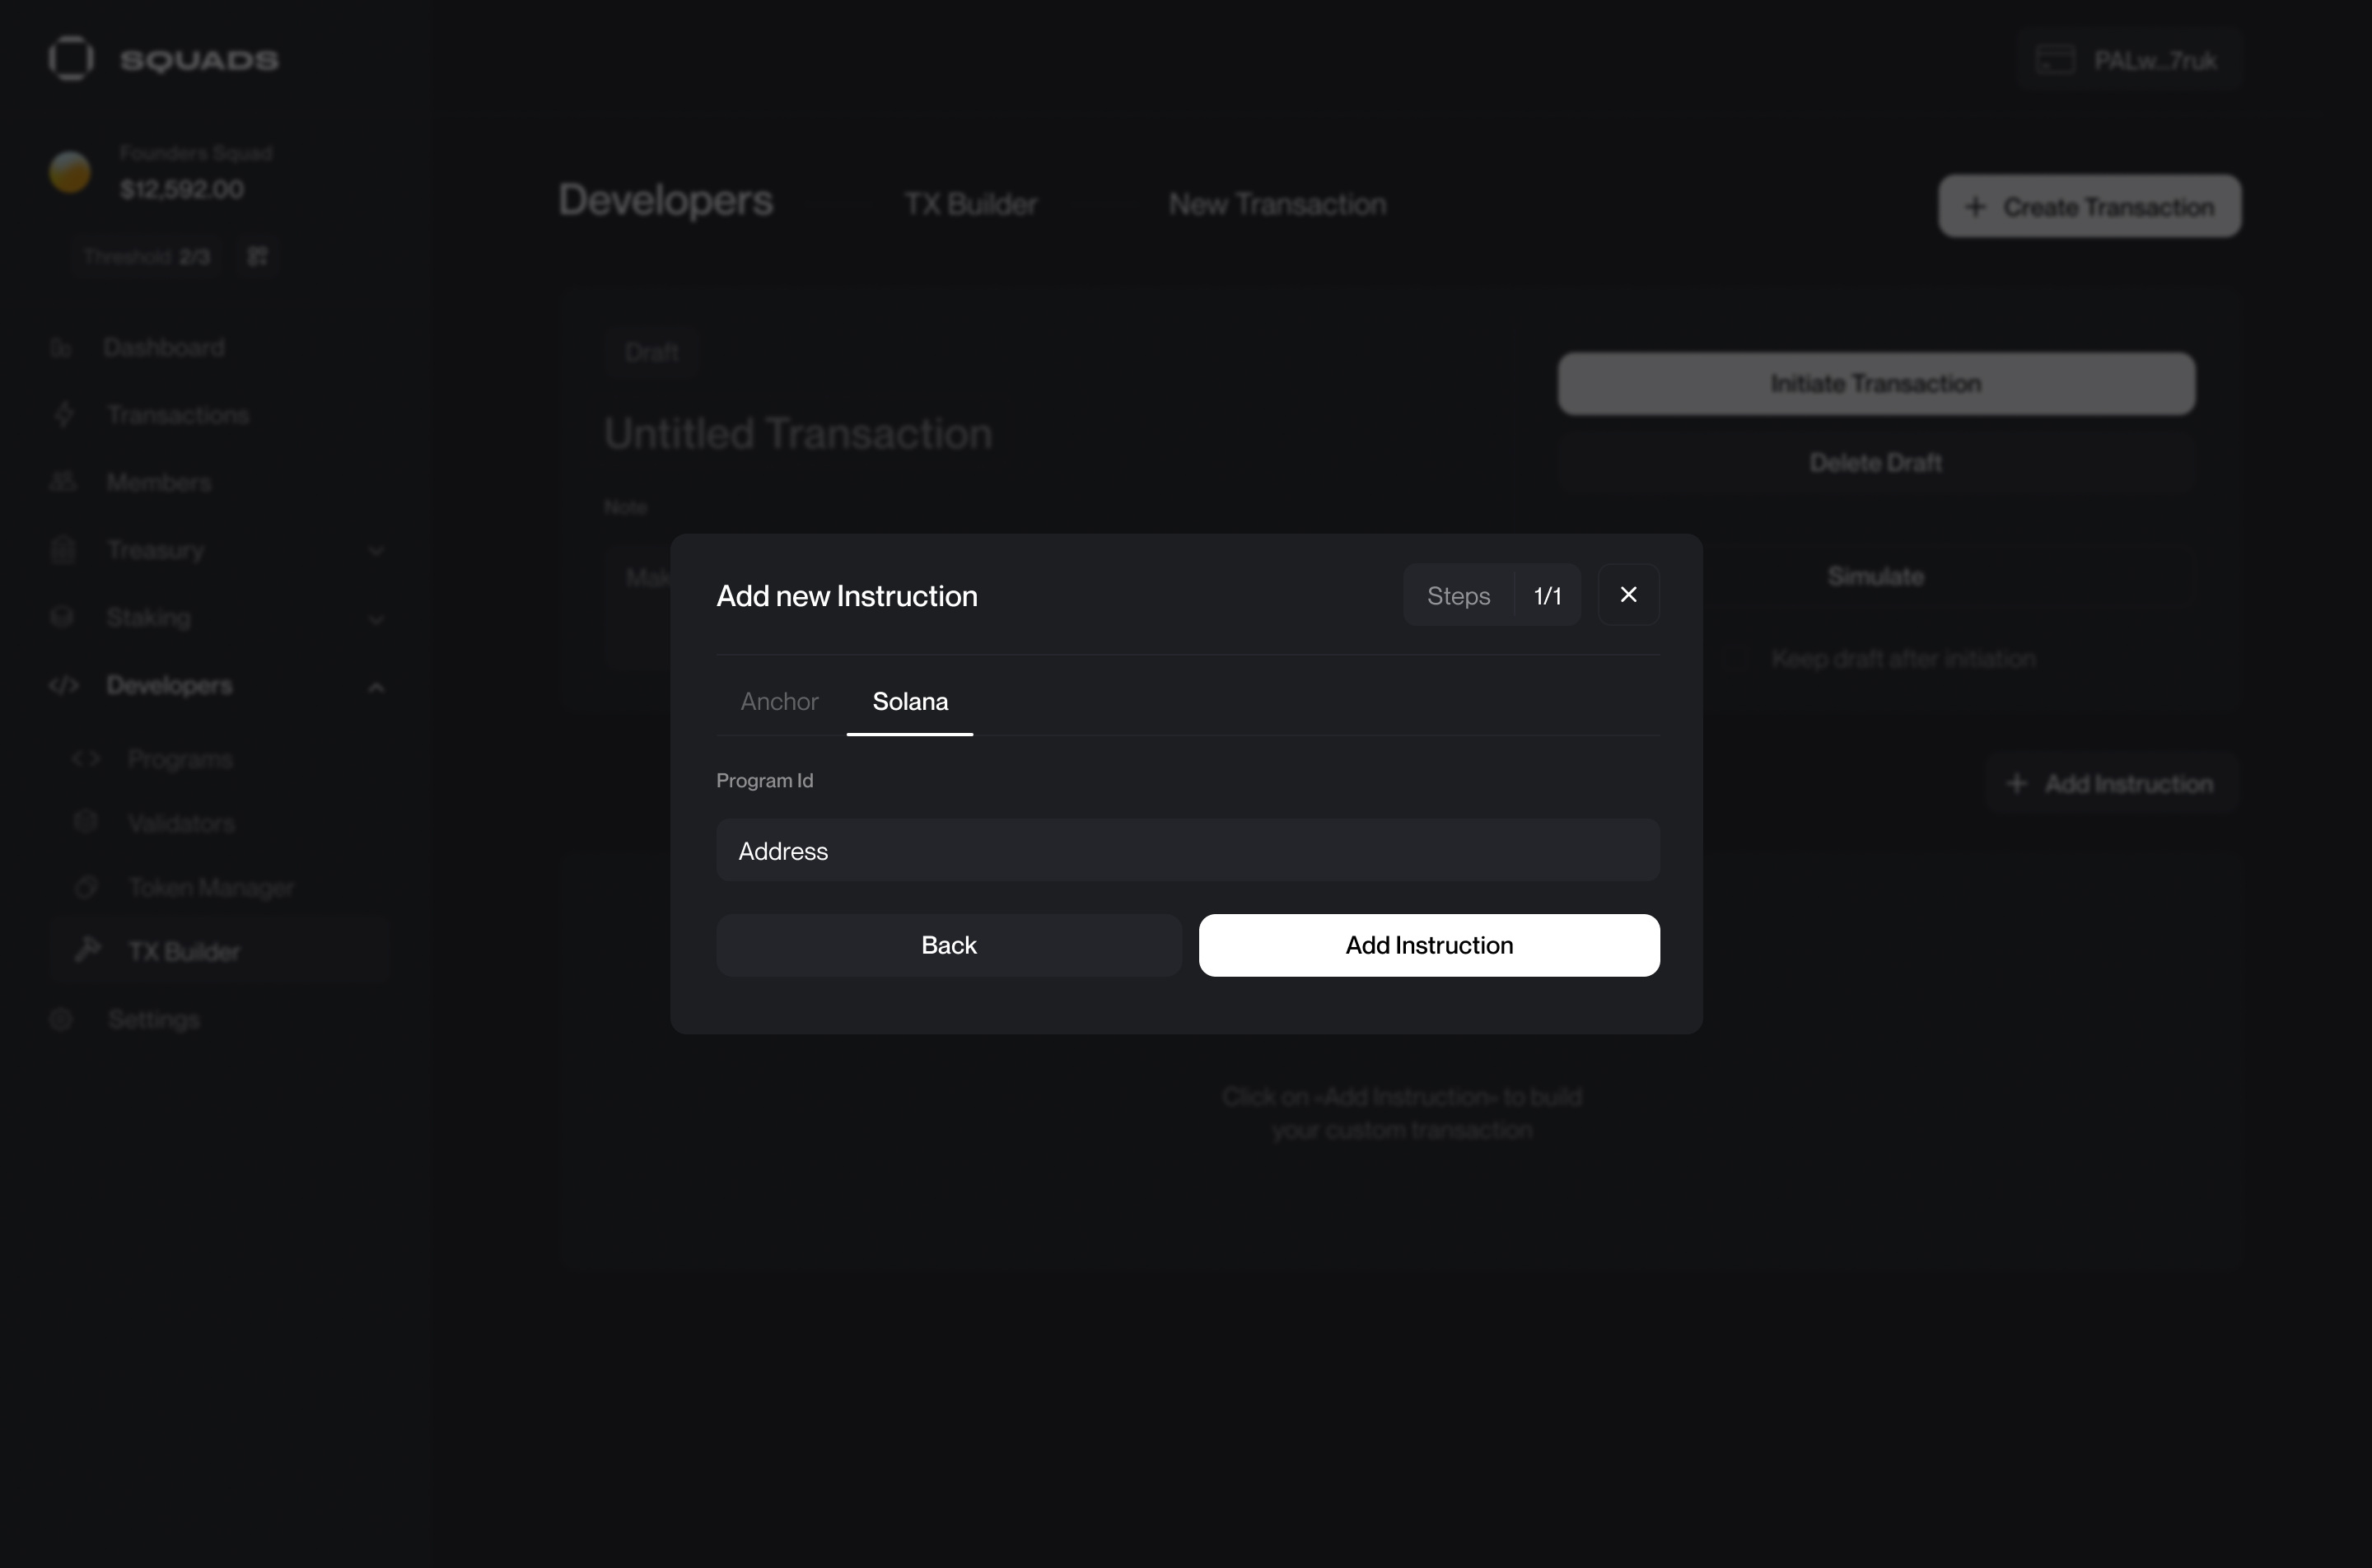Click the Developers breadcrumb heading
Viewport: 2372px width, 1568px height.
coord(665,201)
